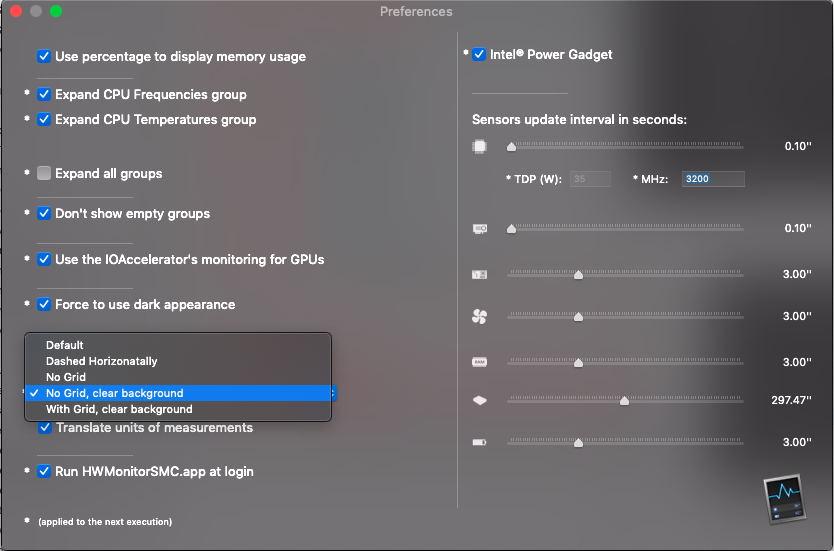Viewport: 834px width, 551px height.
Task: Click the RAM memory sensor icon
Action: [479, 362]
